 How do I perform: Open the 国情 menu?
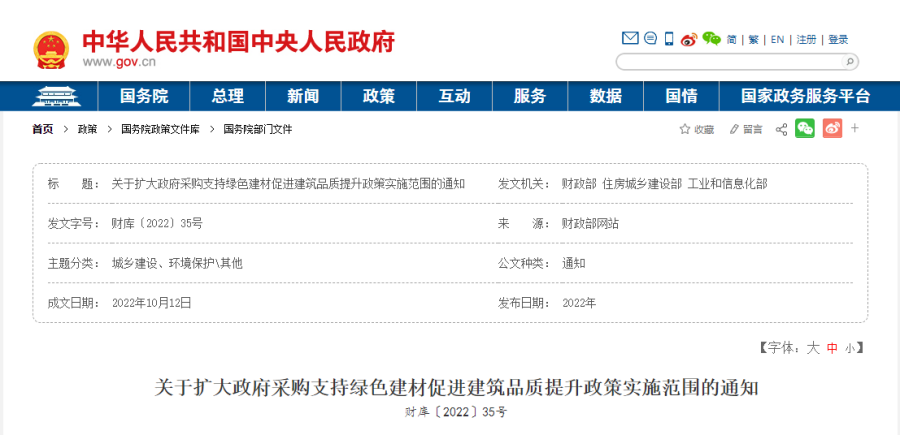click(681, 96)
